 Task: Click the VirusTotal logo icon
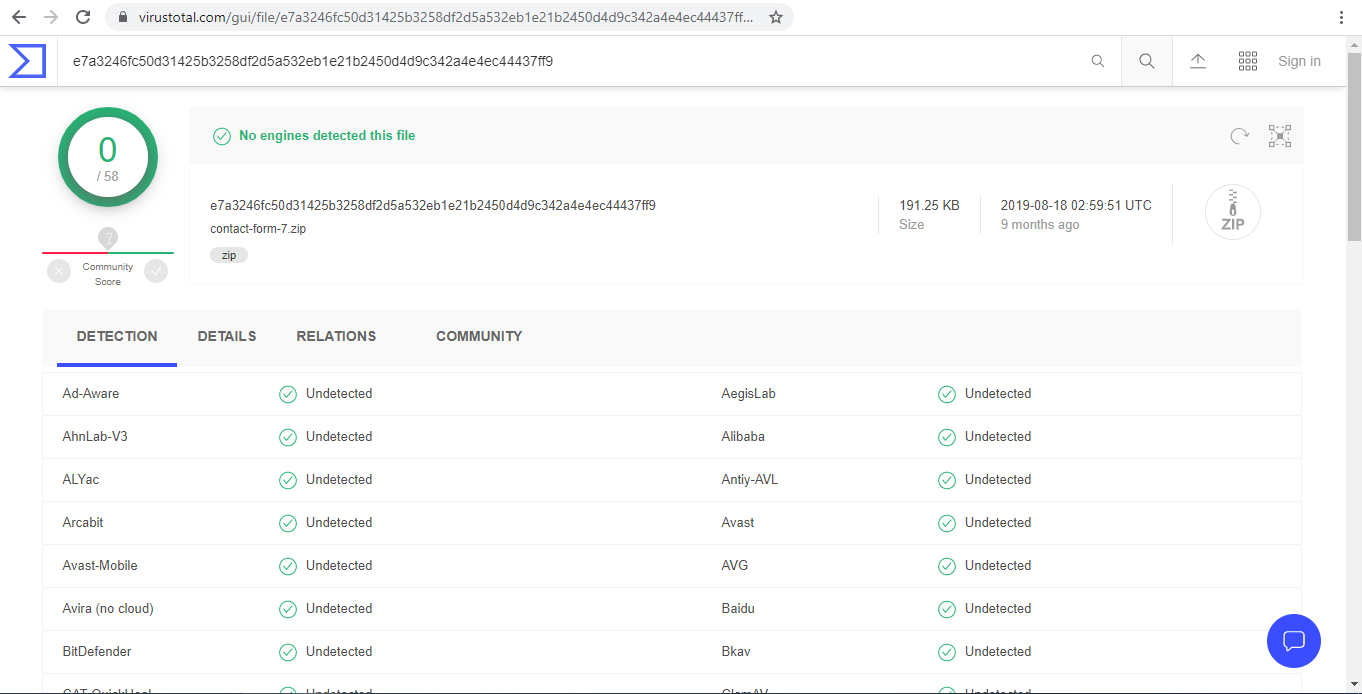28,61
